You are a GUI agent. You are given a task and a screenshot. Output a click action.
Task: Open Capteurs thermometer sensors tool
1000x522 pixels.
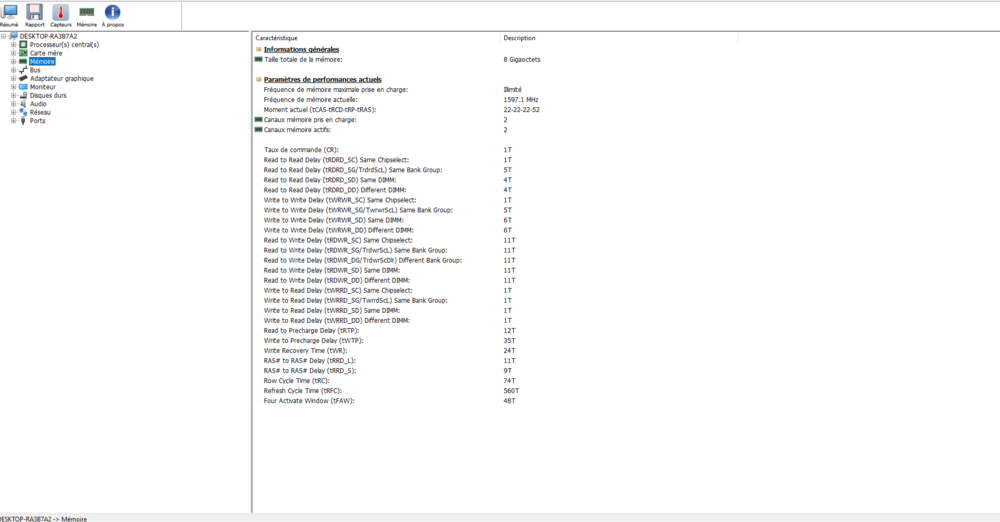tap(60, 13)
